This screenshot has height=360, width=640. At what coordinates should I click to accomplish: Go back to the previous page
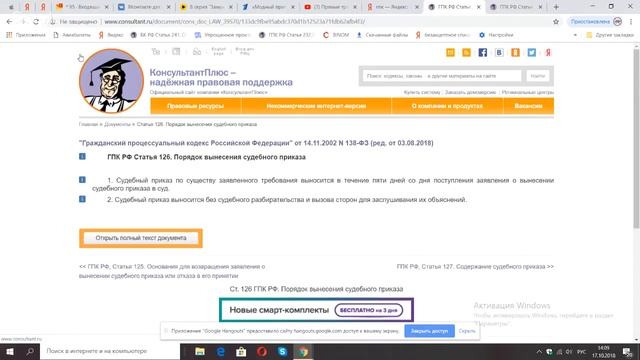point(9,22)
